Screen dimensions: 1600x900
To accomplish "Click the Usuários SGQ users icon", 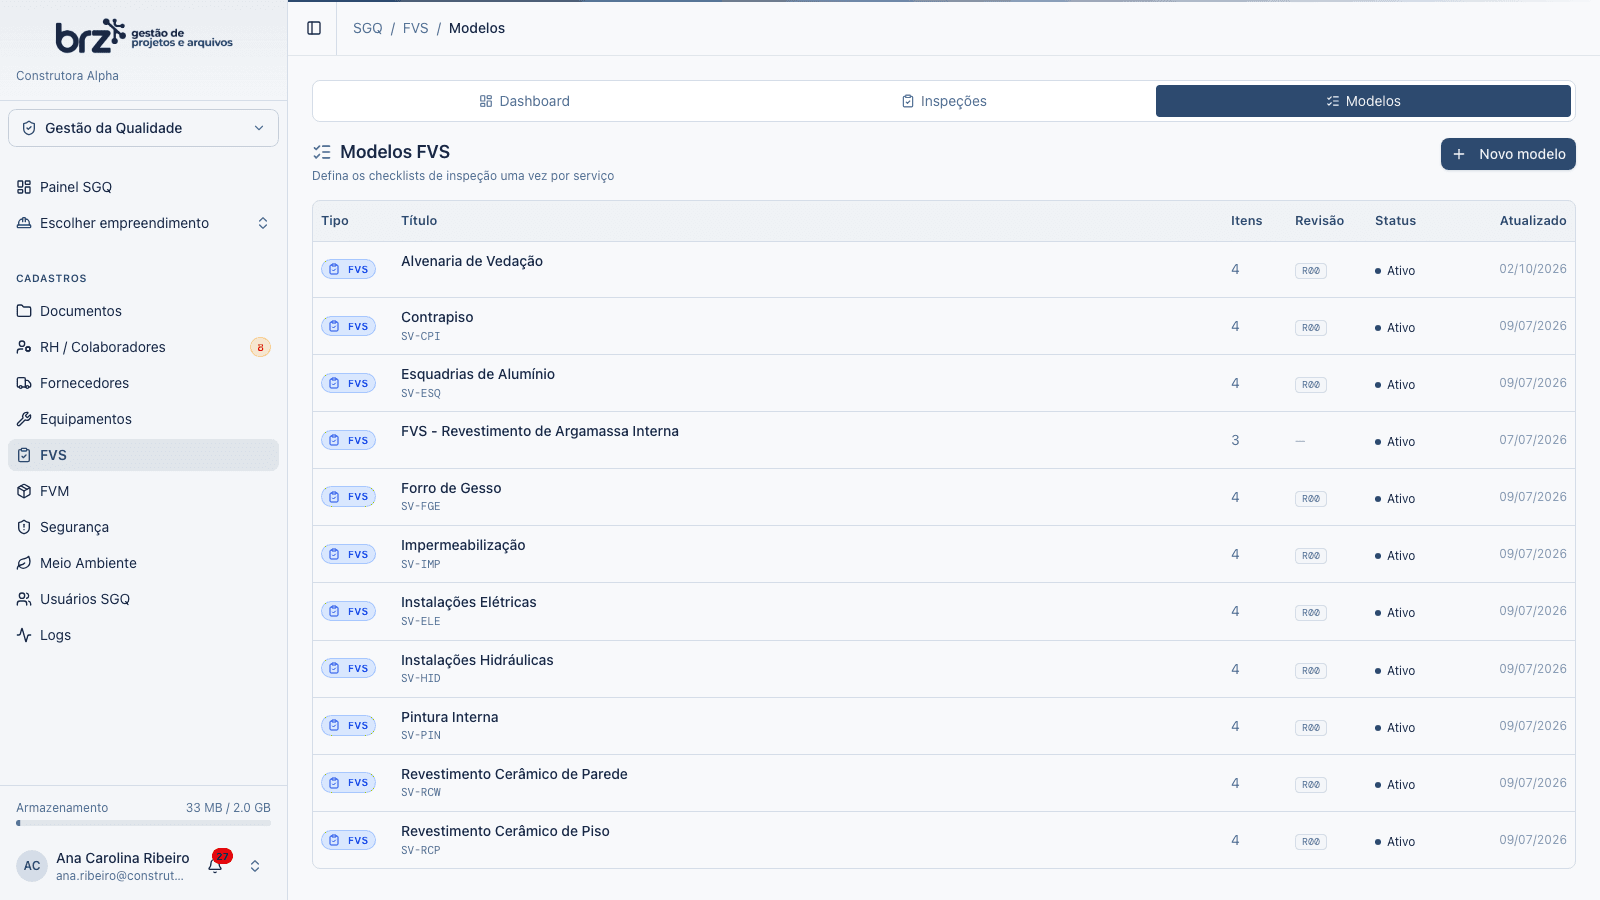I will click(24, 599).
